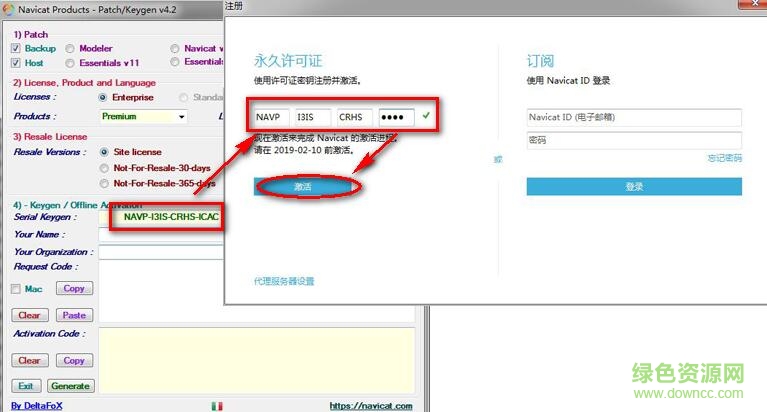Click the Activation Code text area
767x412 pixels.
pyautogui.click(x=257, y=360)
